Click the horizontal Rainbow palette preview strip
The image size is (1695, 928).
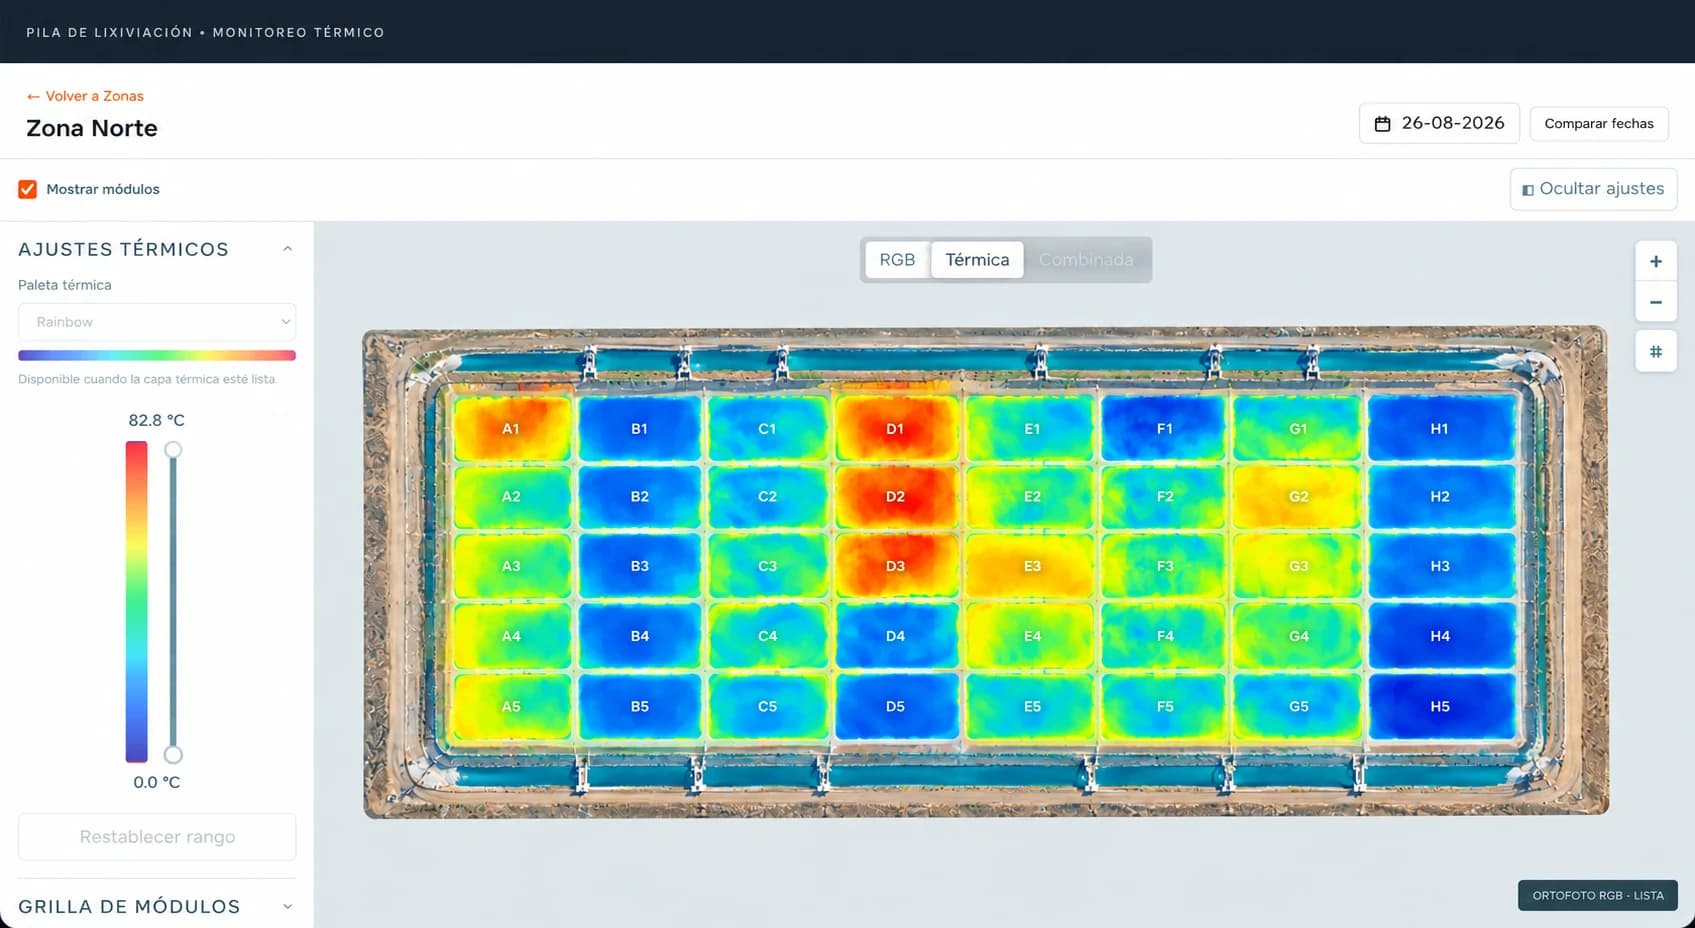[x=157, y=355]
